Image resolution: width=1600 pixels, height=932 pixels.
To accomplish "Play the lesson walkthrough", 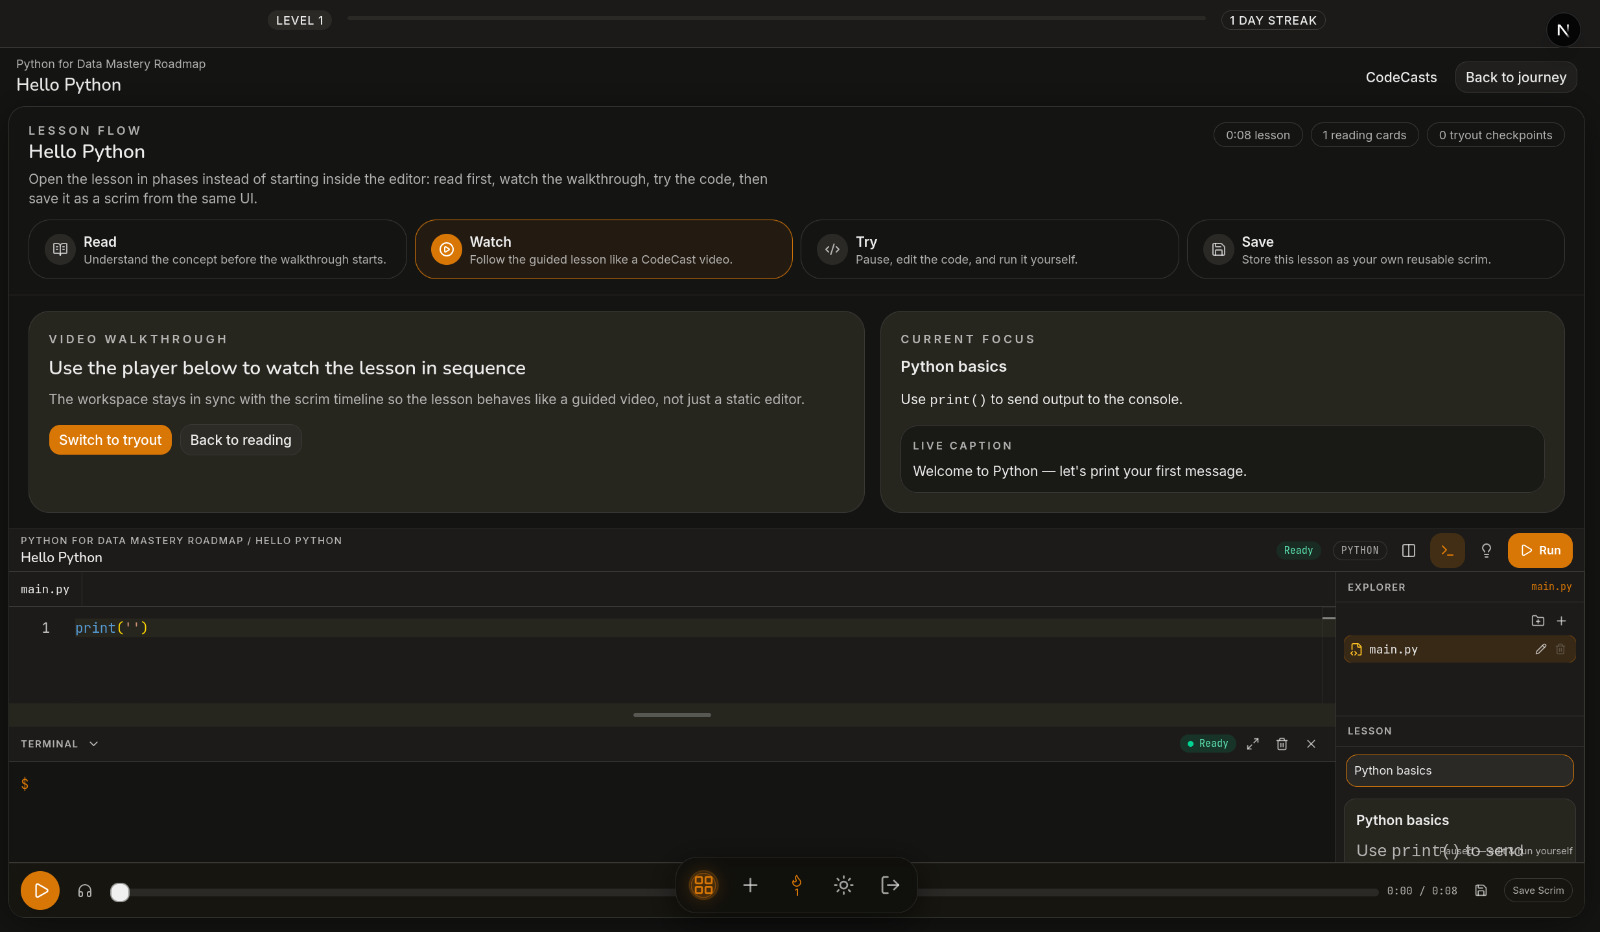I will [x=40, y=890].
